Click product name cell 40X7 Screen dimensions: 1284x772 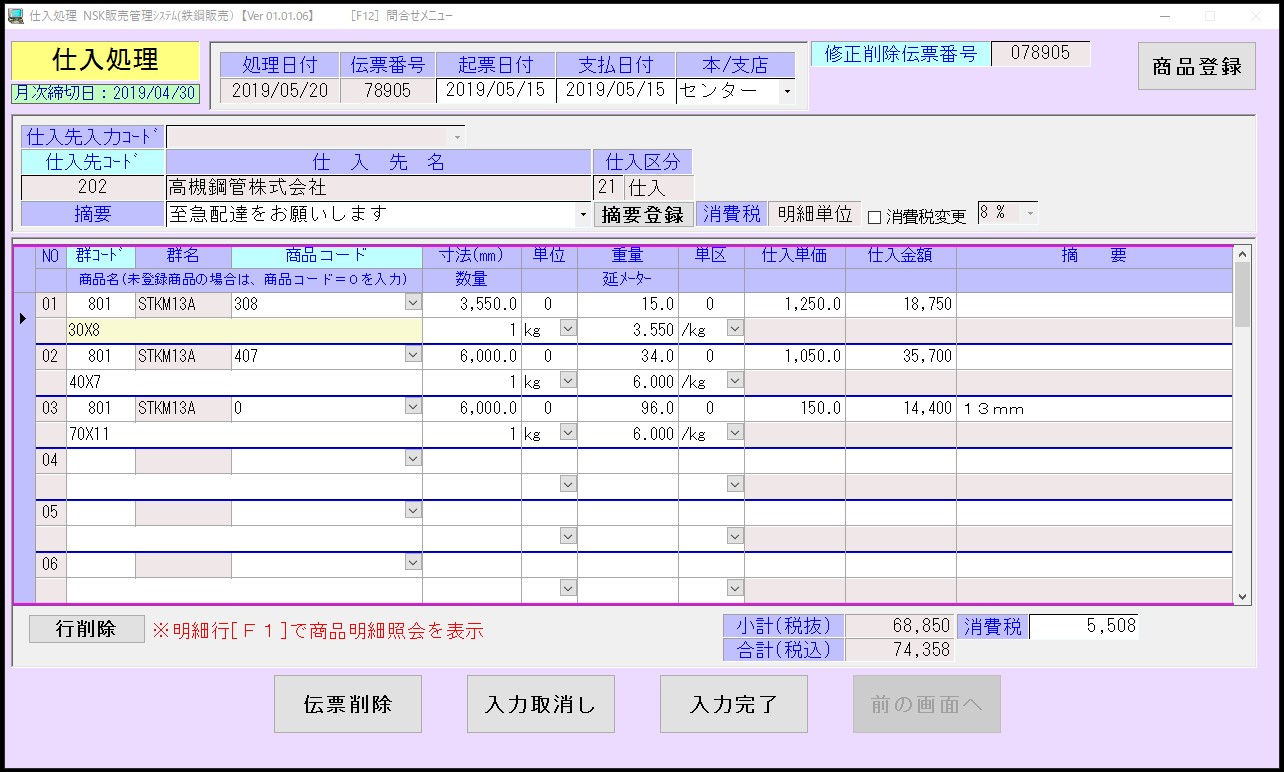pos(244,382)
